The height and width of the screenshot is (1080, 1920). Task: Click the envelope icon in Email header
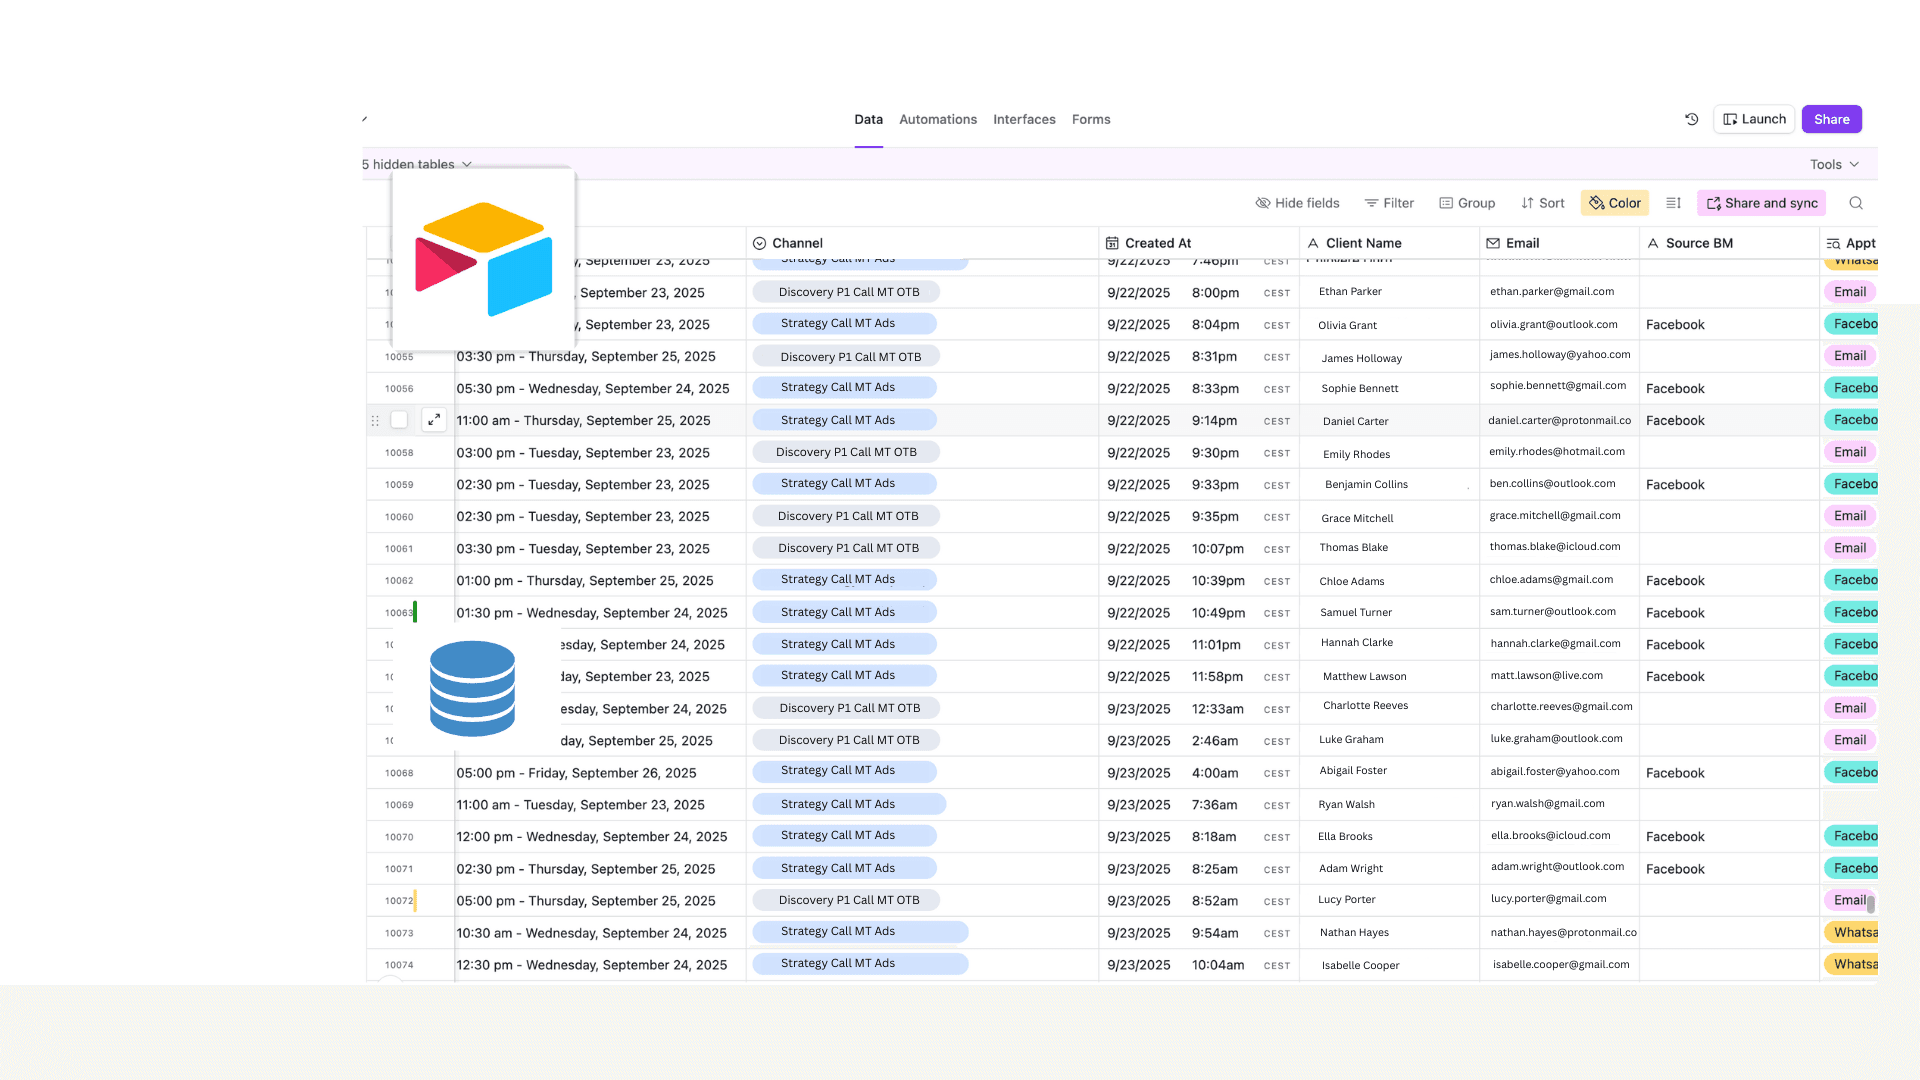click(1494, 242)
